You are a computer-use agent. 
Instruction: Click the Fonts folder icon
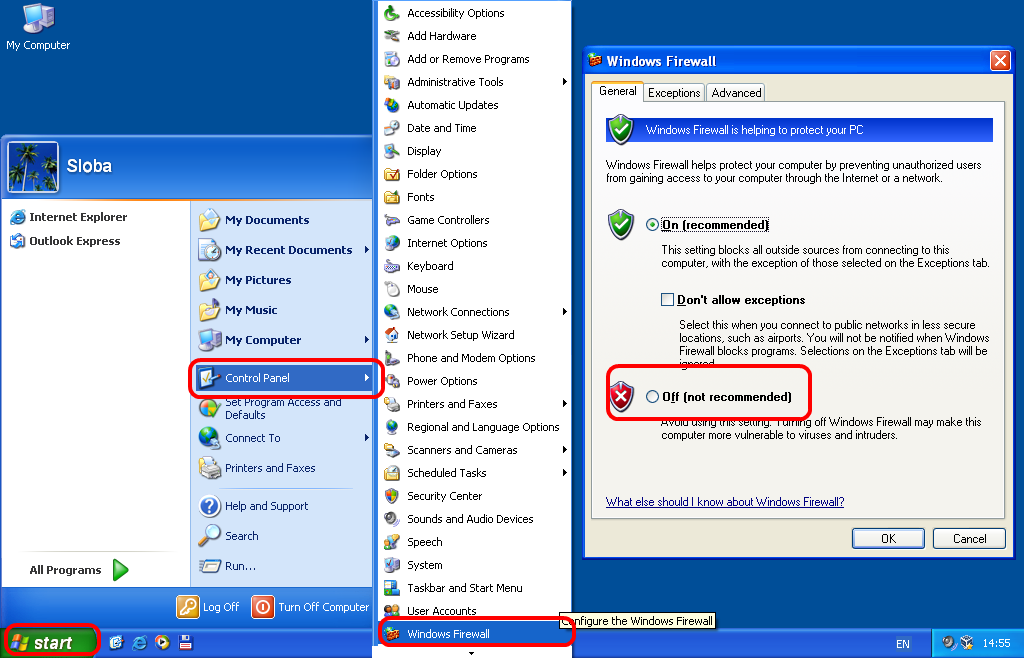click(392, 196)
